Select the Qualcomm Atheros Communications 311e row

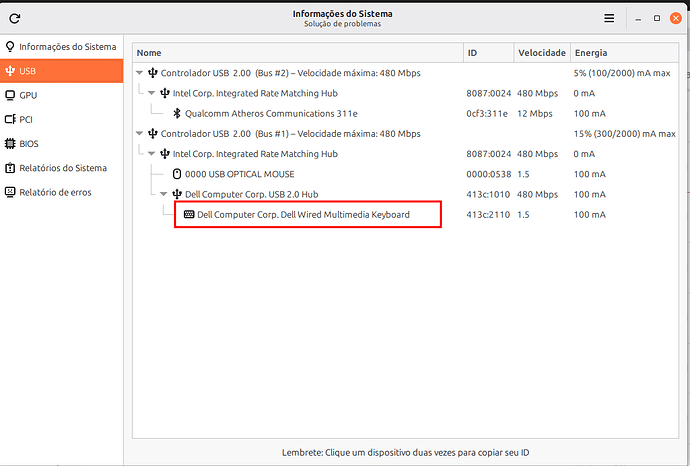click(x=405, y=113)
